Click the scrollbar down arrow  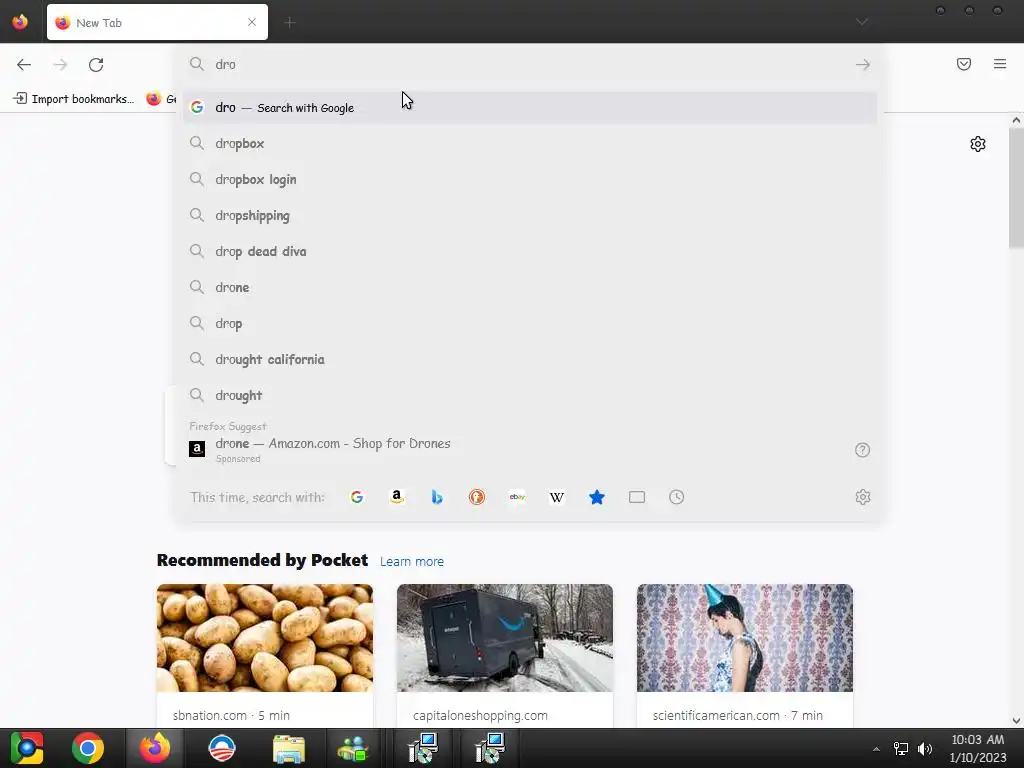[1016, 721]
